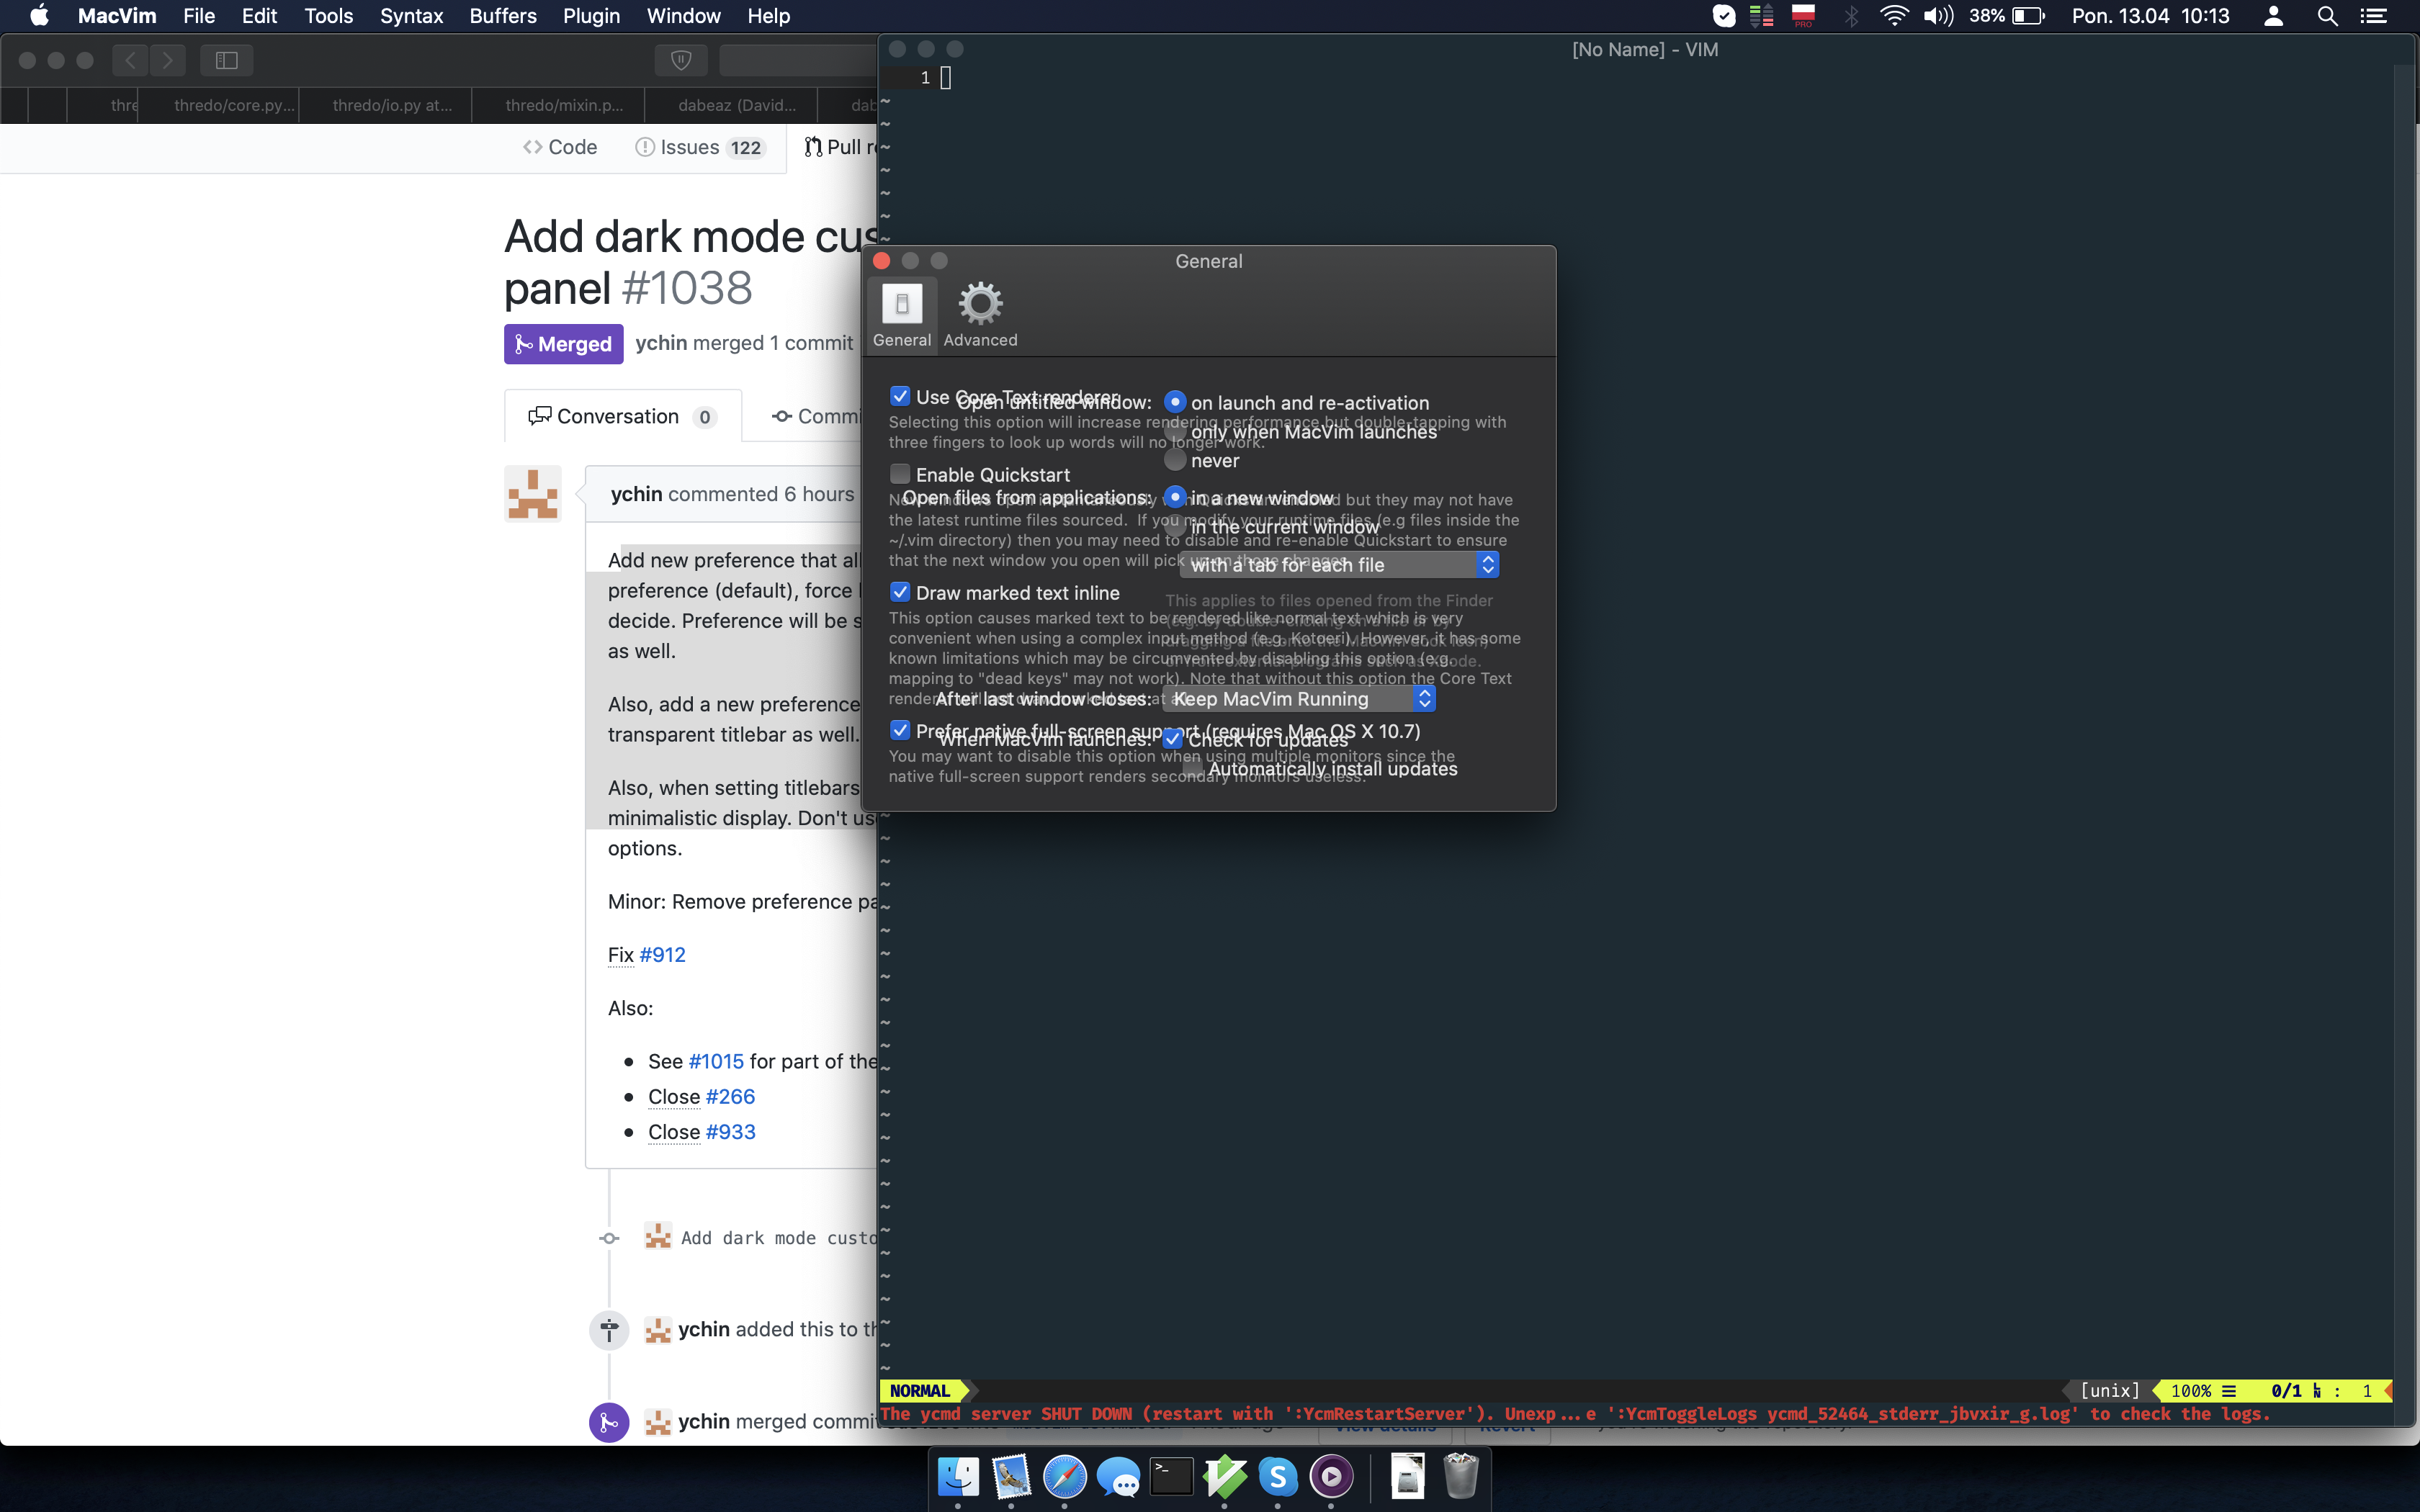This screenshot has height=1512, width=2420.
Task: Click the NORMAL mode indicator in Vim
Action: [920, 1391]
